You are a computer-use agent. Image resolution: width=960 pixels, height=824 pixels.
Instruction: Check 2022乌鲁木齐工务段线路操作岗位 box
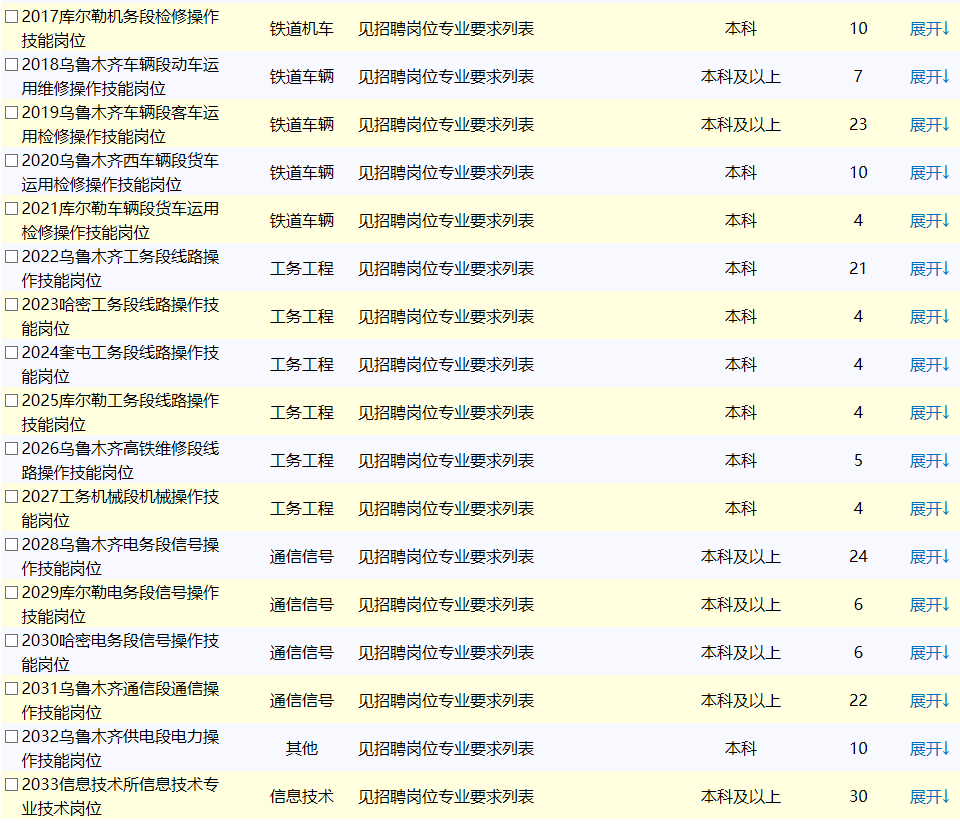[12, 257]
